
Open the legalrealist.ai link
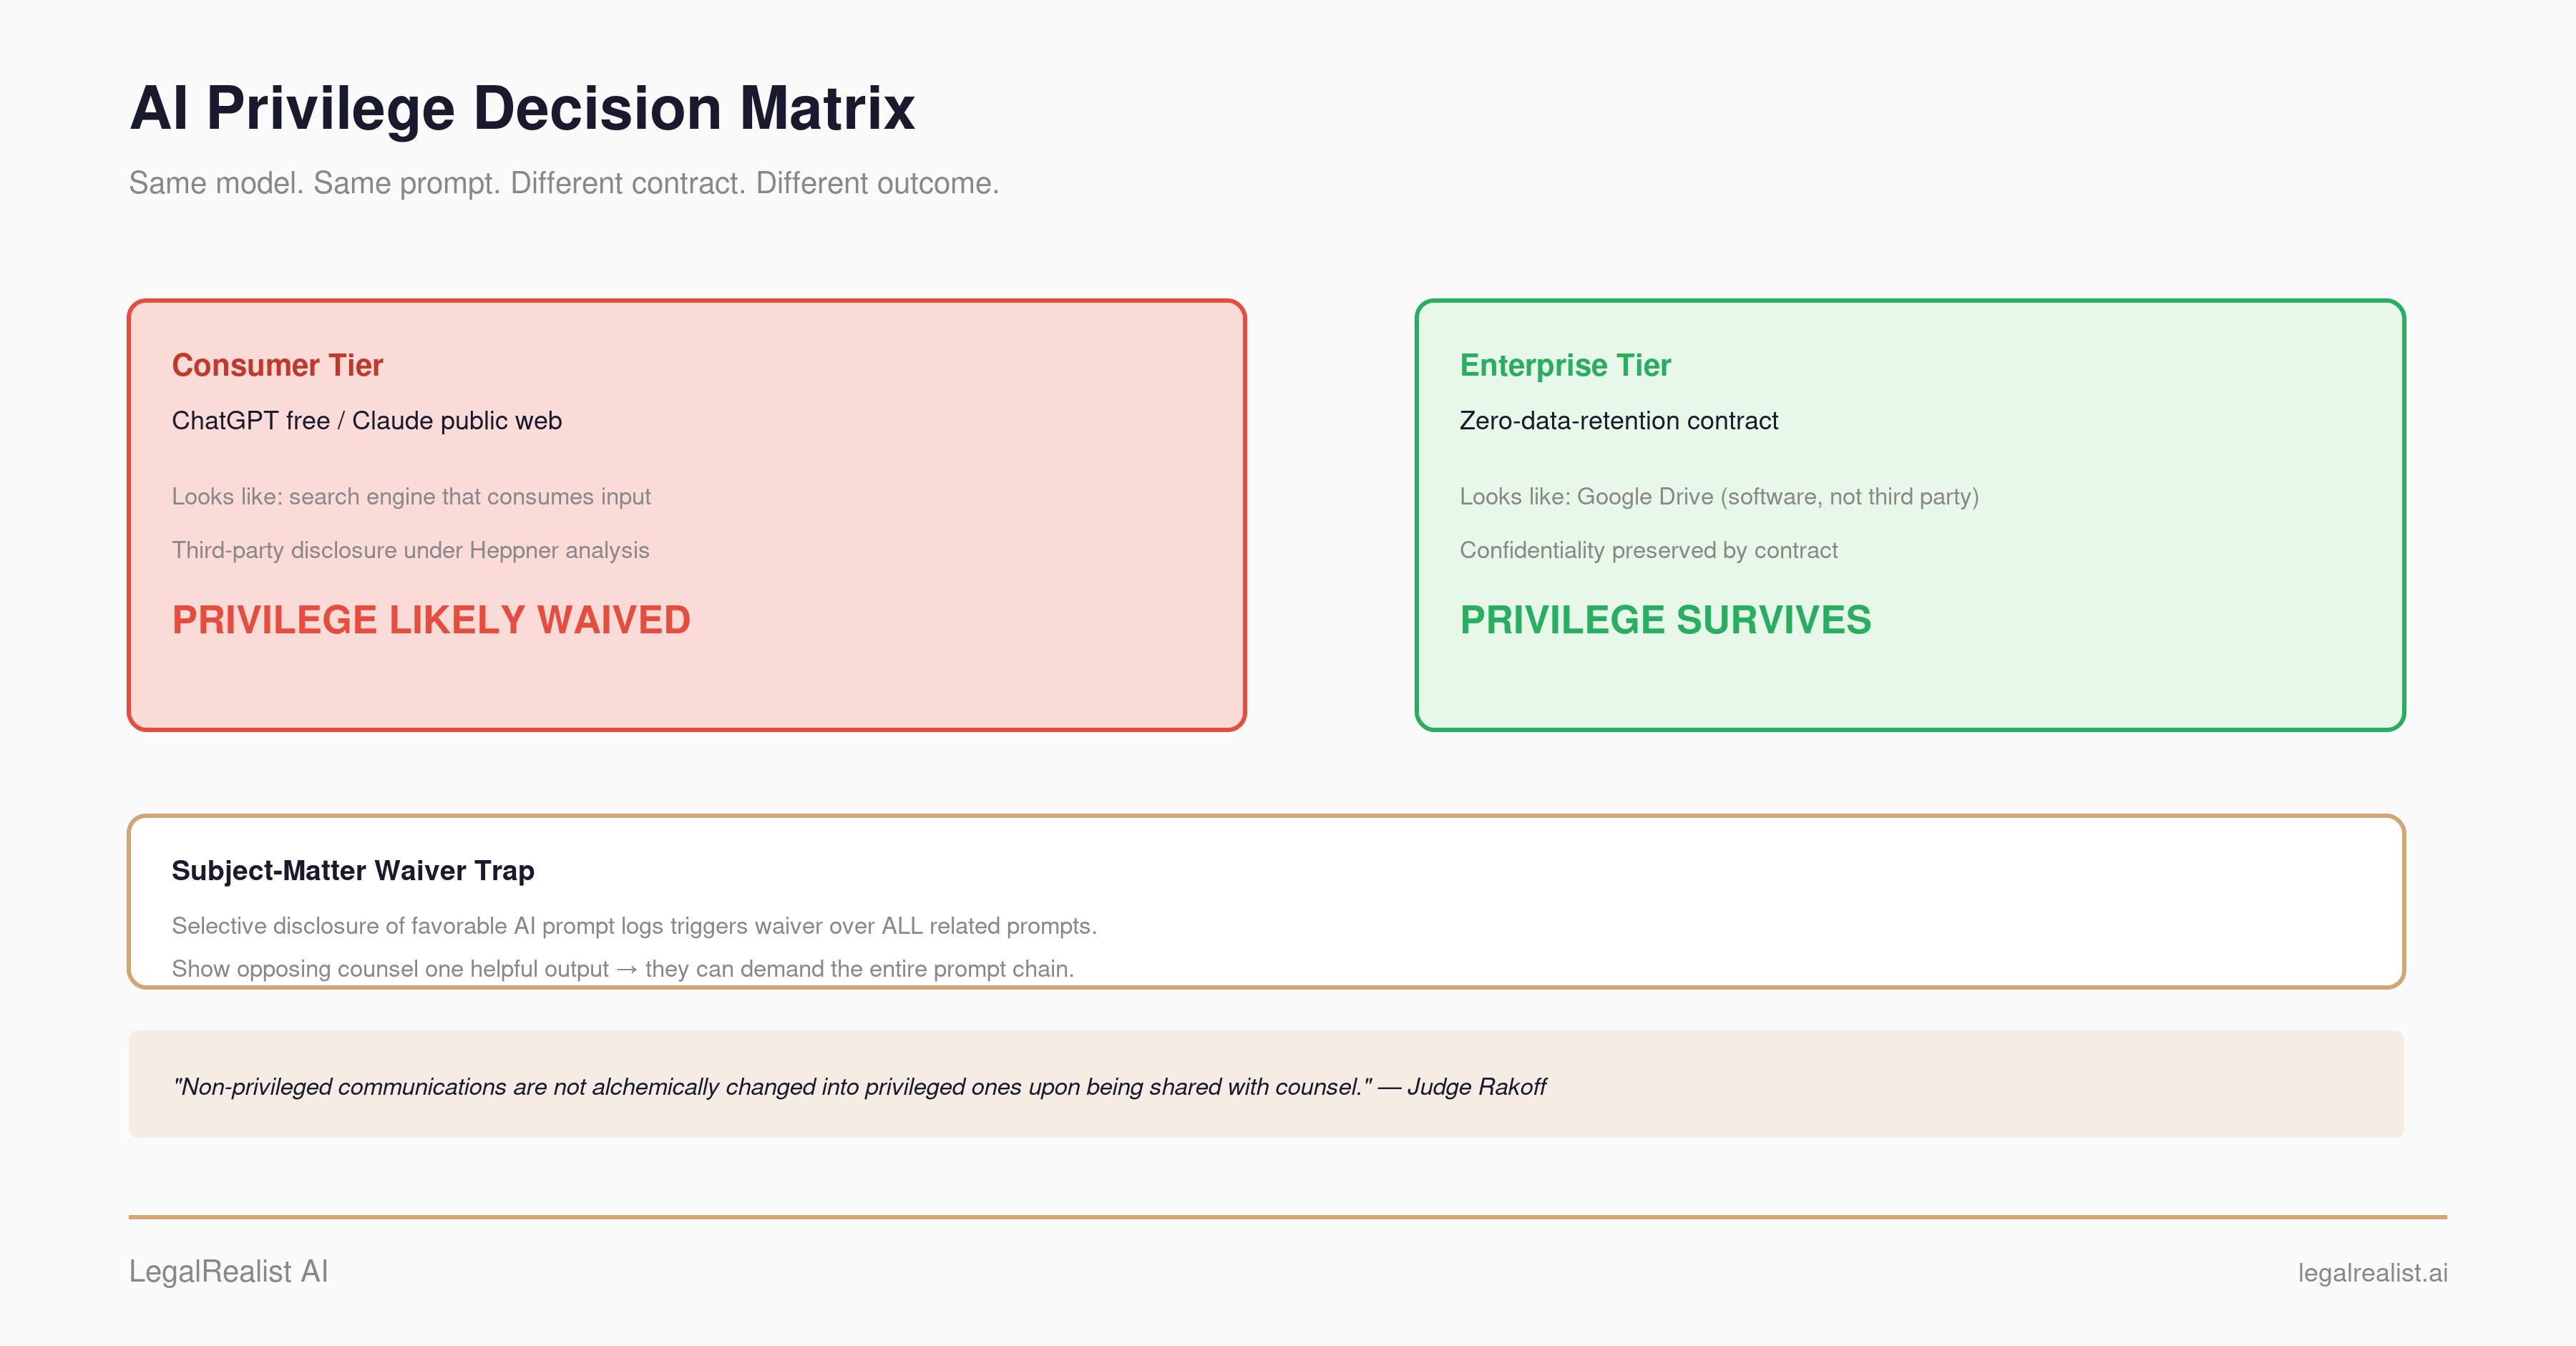click(x=2372, y=1273)
